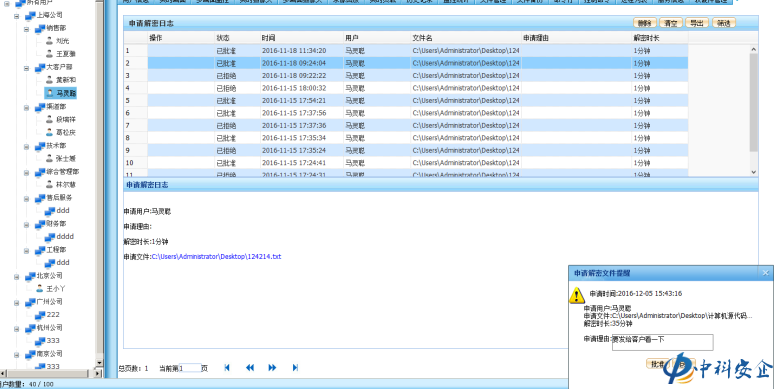
Task: Collapse the 大客户部 node
Action: [26, 68]
